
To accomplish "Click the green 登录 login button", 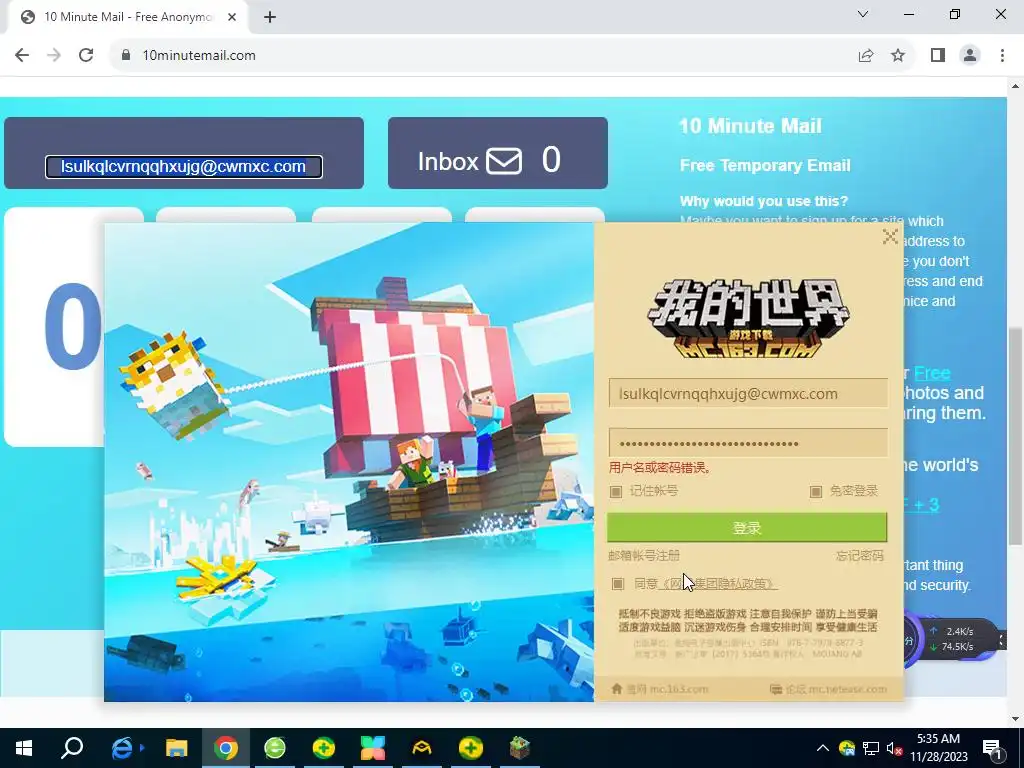I will pyautogui.click(x=747, y=528).
